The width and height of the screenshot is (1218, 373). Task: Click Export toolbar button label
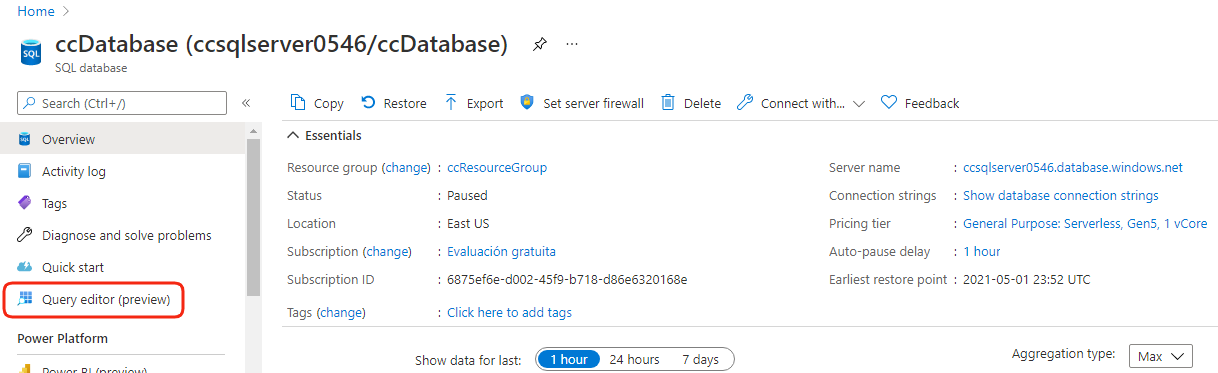pyautogui.click(x=485, y=103)
